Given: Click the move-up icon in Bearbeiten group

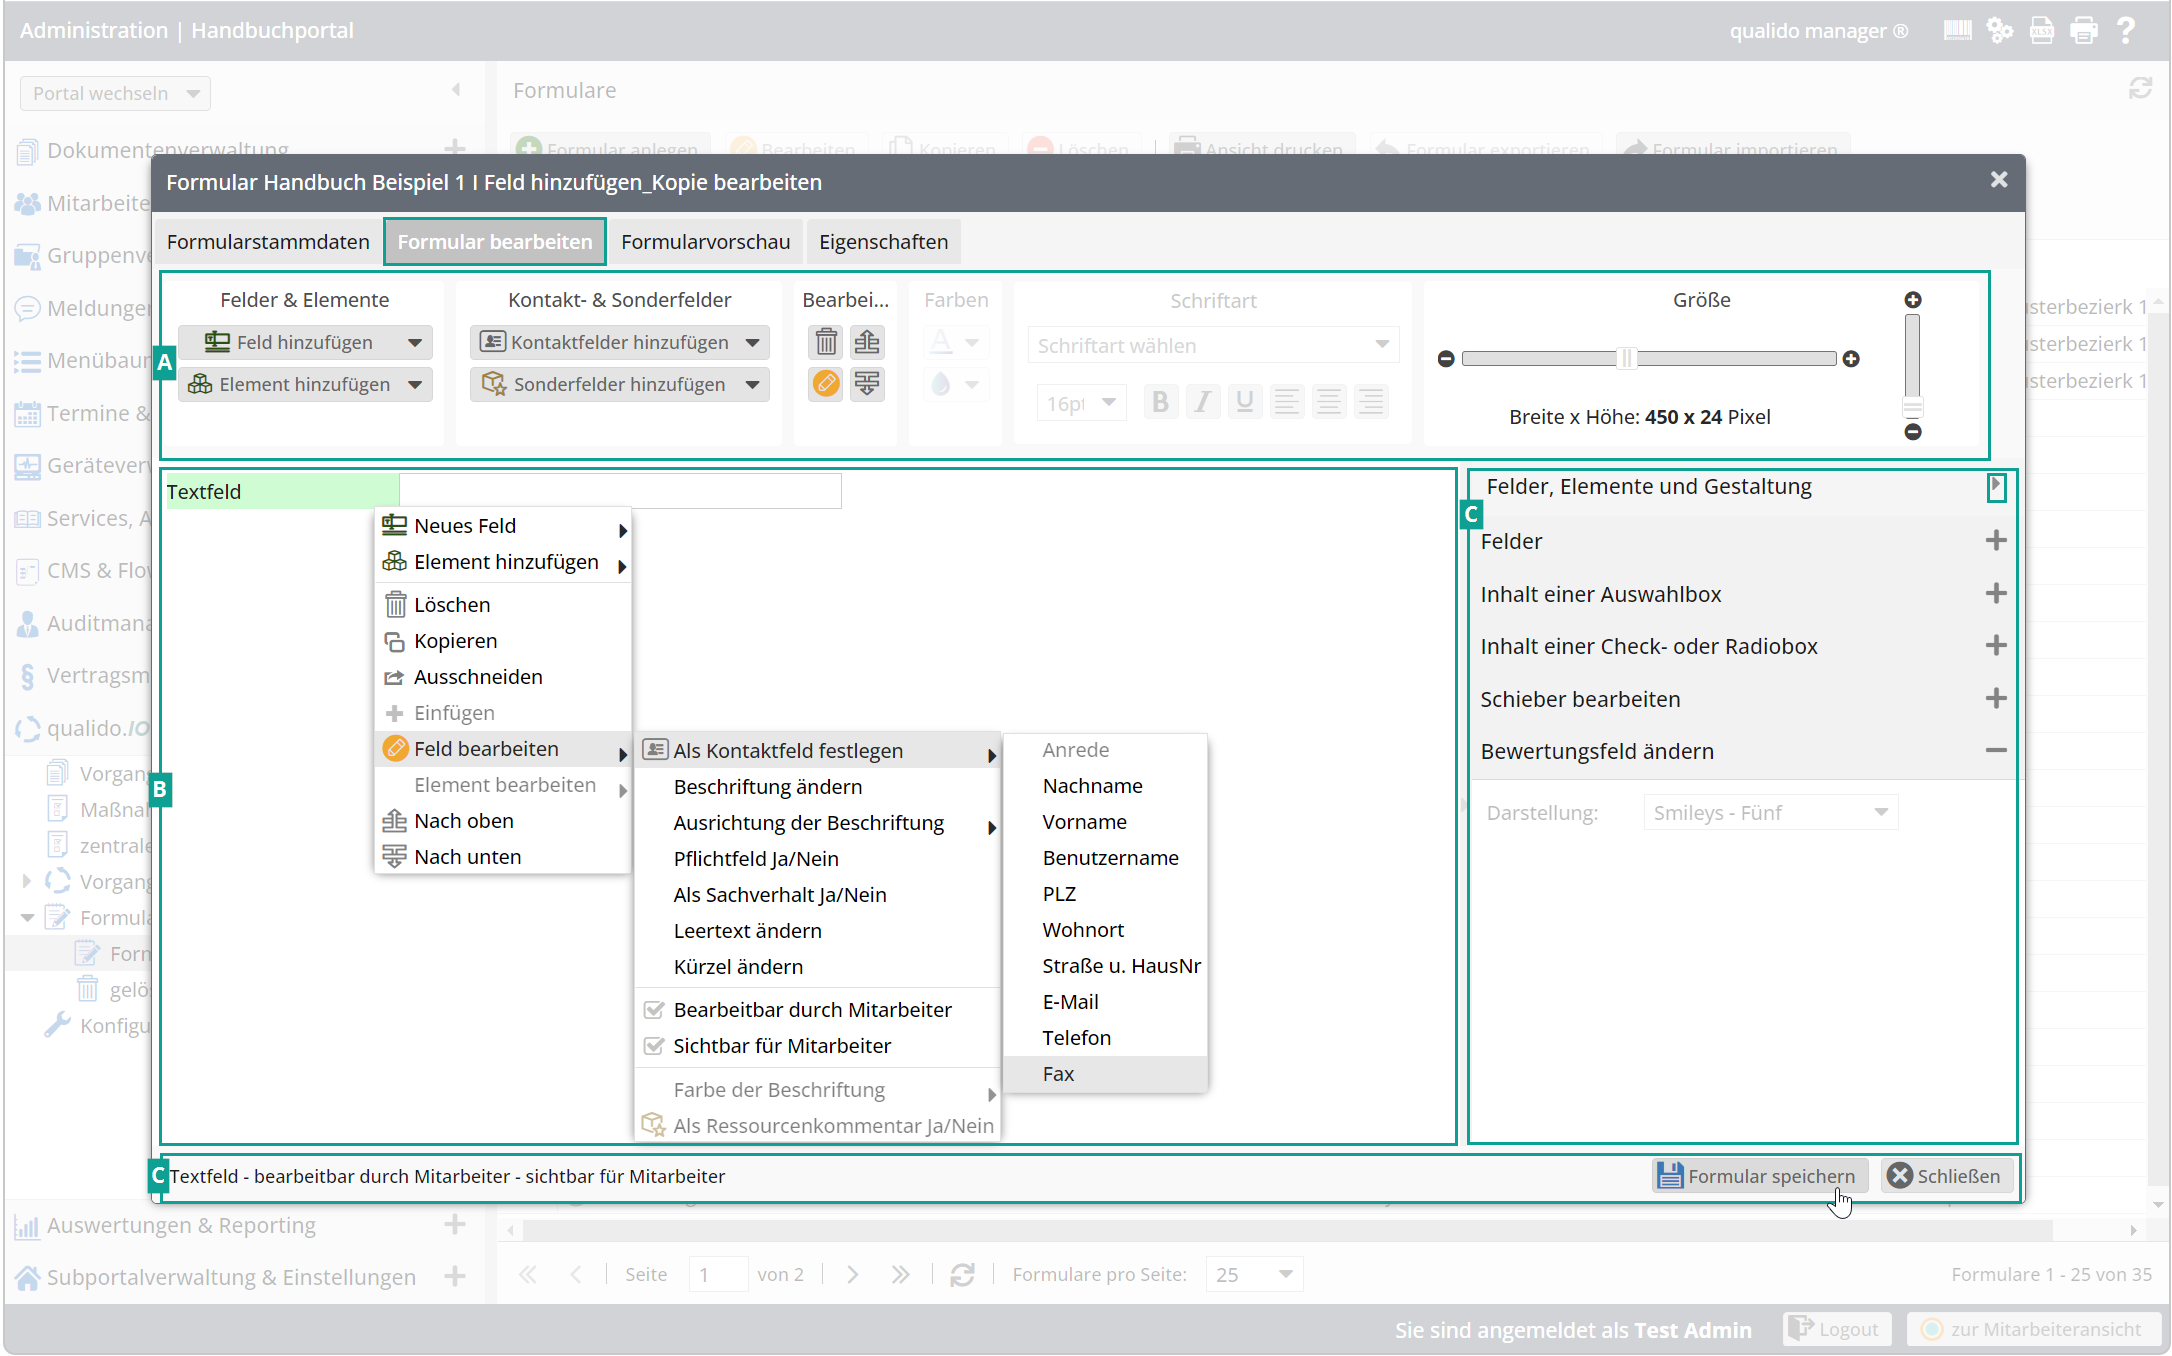Looking at the screenshot, I should [x=867, y=342].
